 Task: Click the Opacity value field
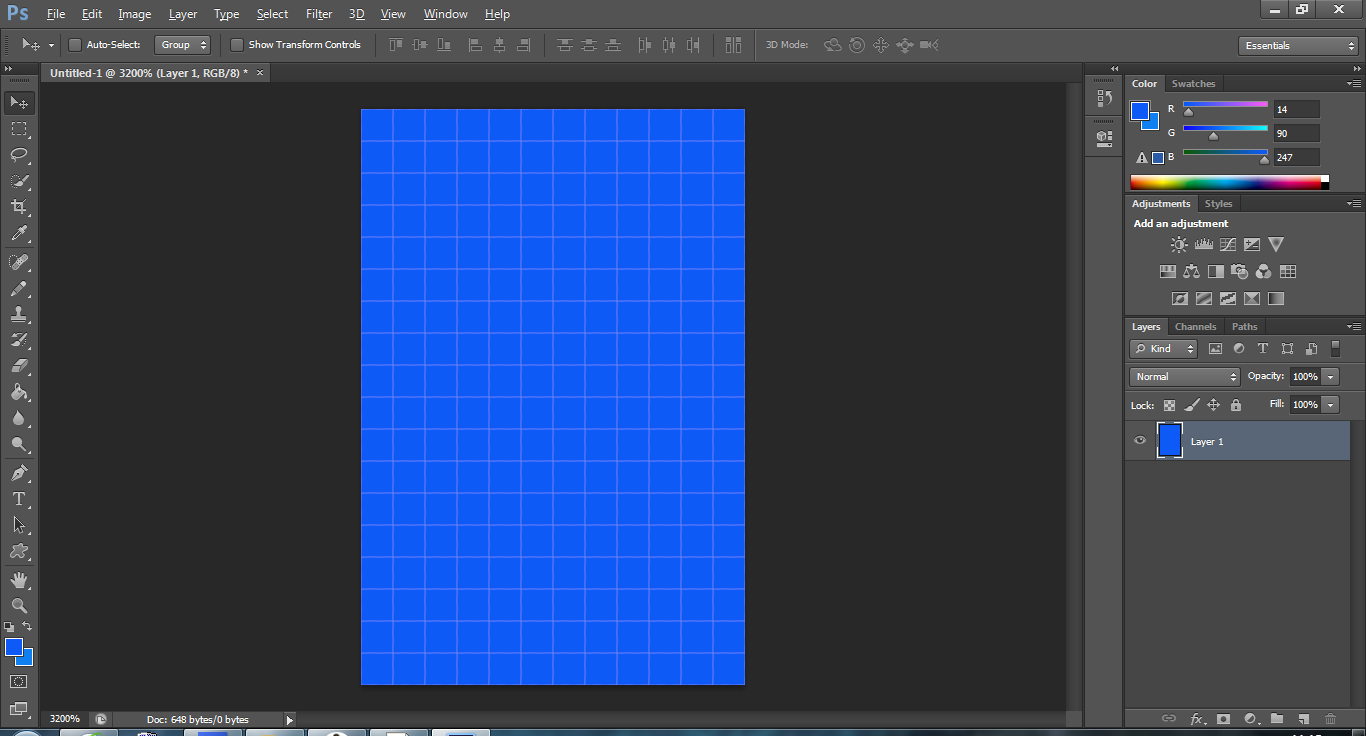coord(1304,377)
